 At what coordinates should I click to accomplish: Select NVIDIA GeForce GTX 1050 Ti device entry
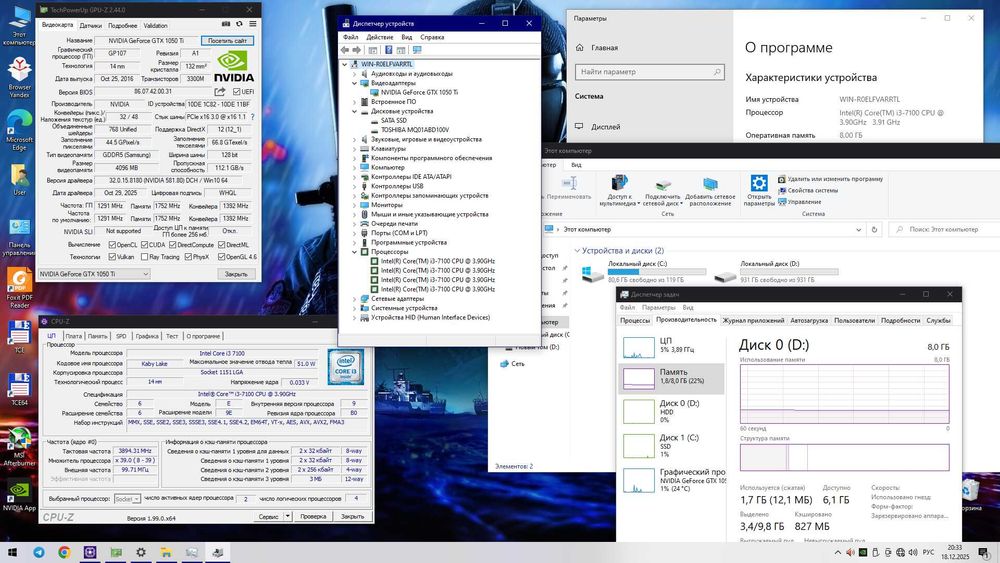click(x=419, y=92)
